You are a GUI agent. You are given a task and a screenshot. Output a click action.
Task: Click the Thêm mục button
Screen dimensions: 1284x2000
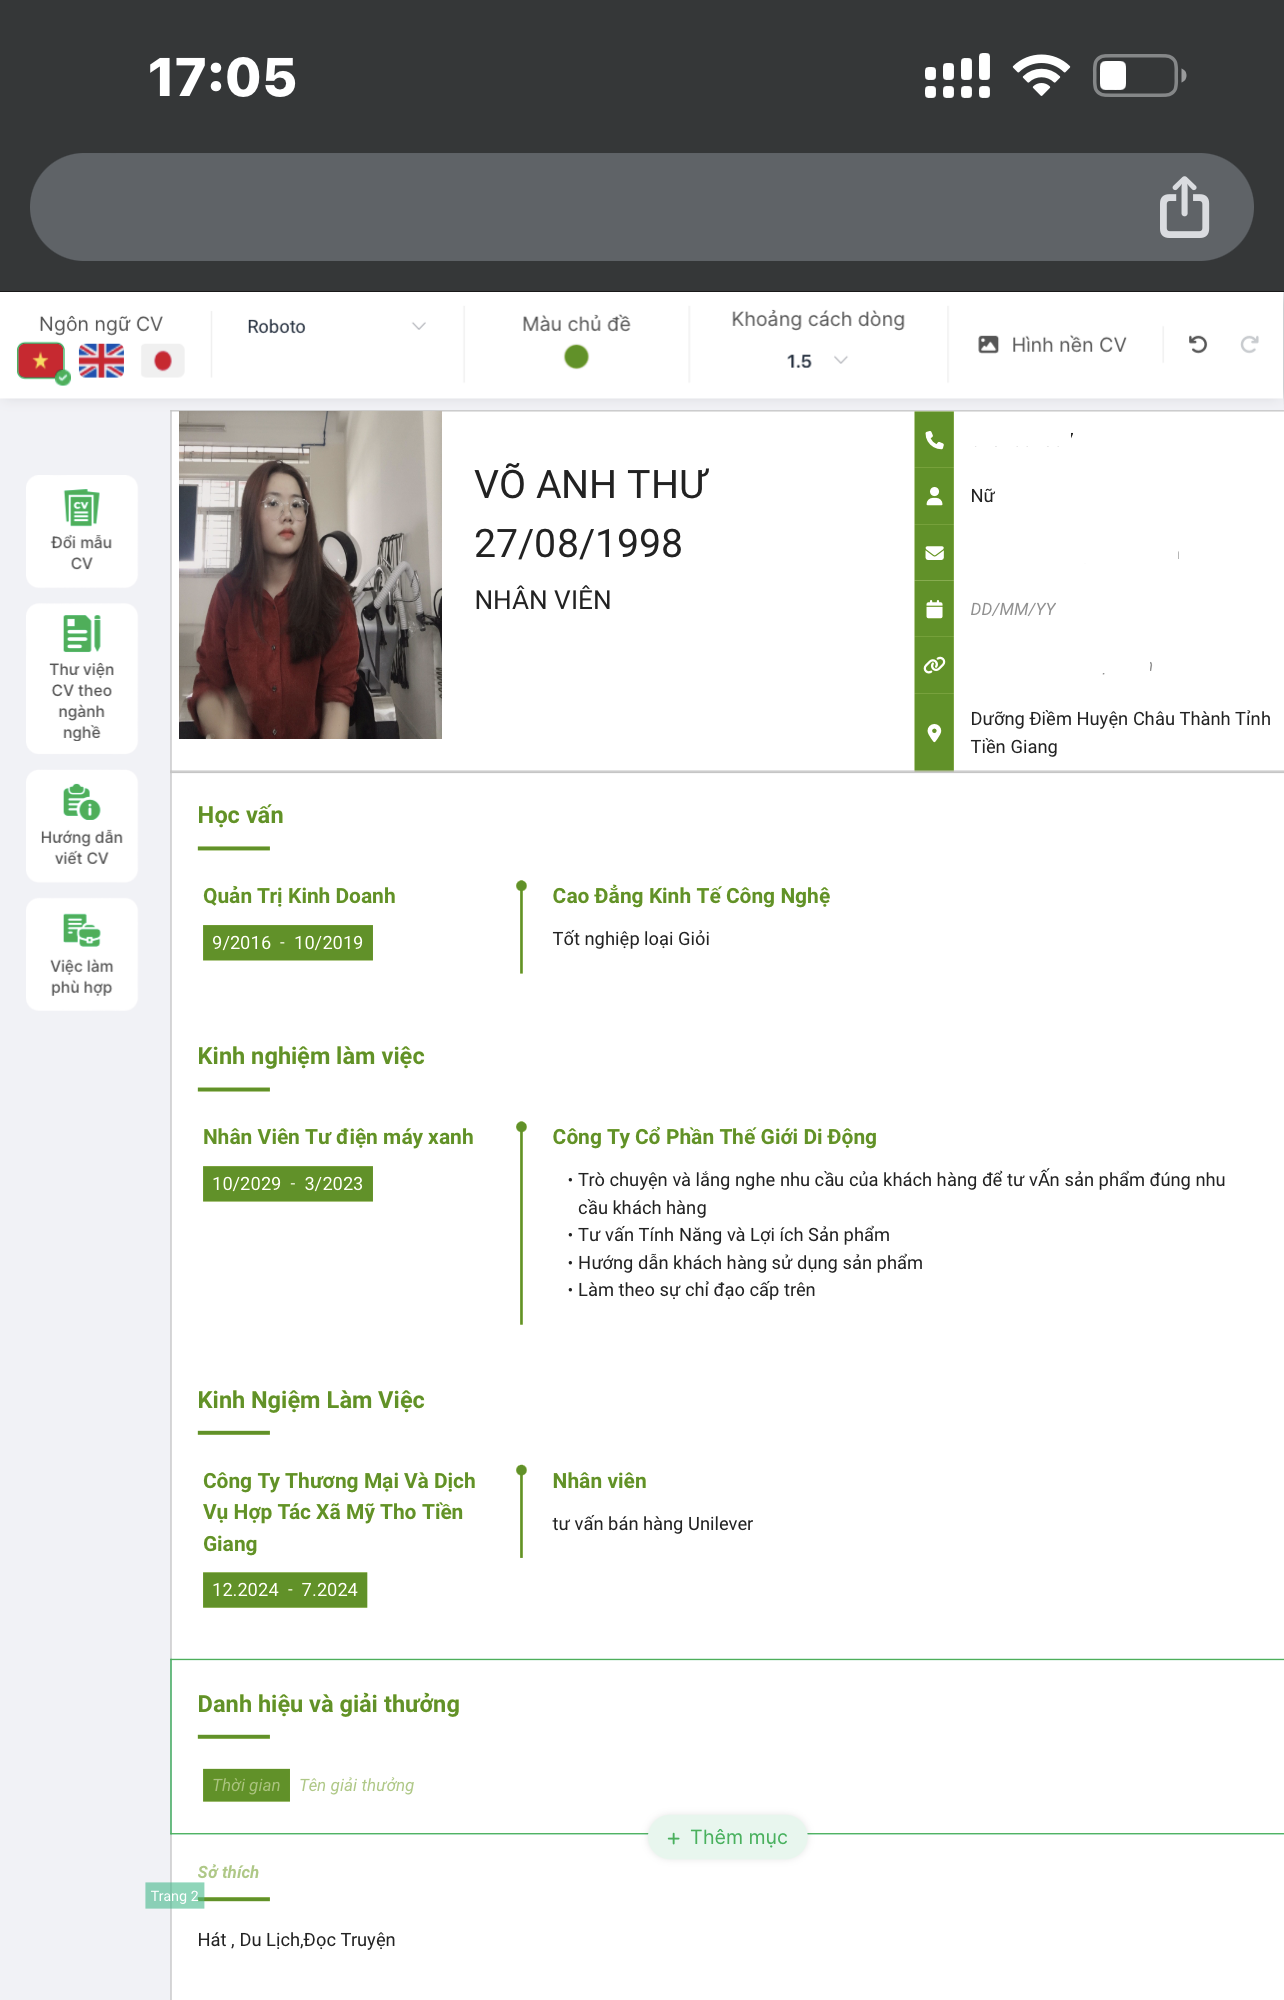728,1837
